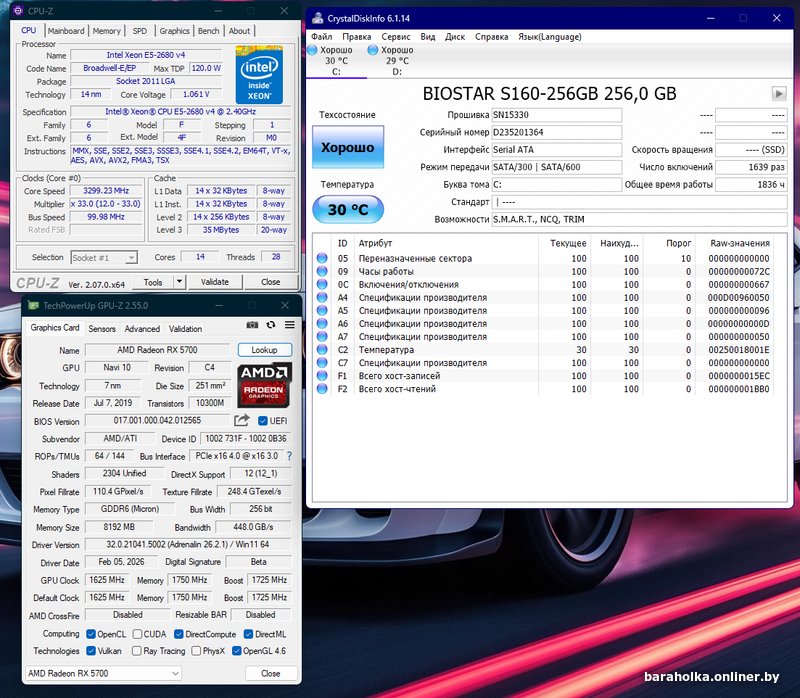Open the GPU-Z hamburger menu

[287, 328]
